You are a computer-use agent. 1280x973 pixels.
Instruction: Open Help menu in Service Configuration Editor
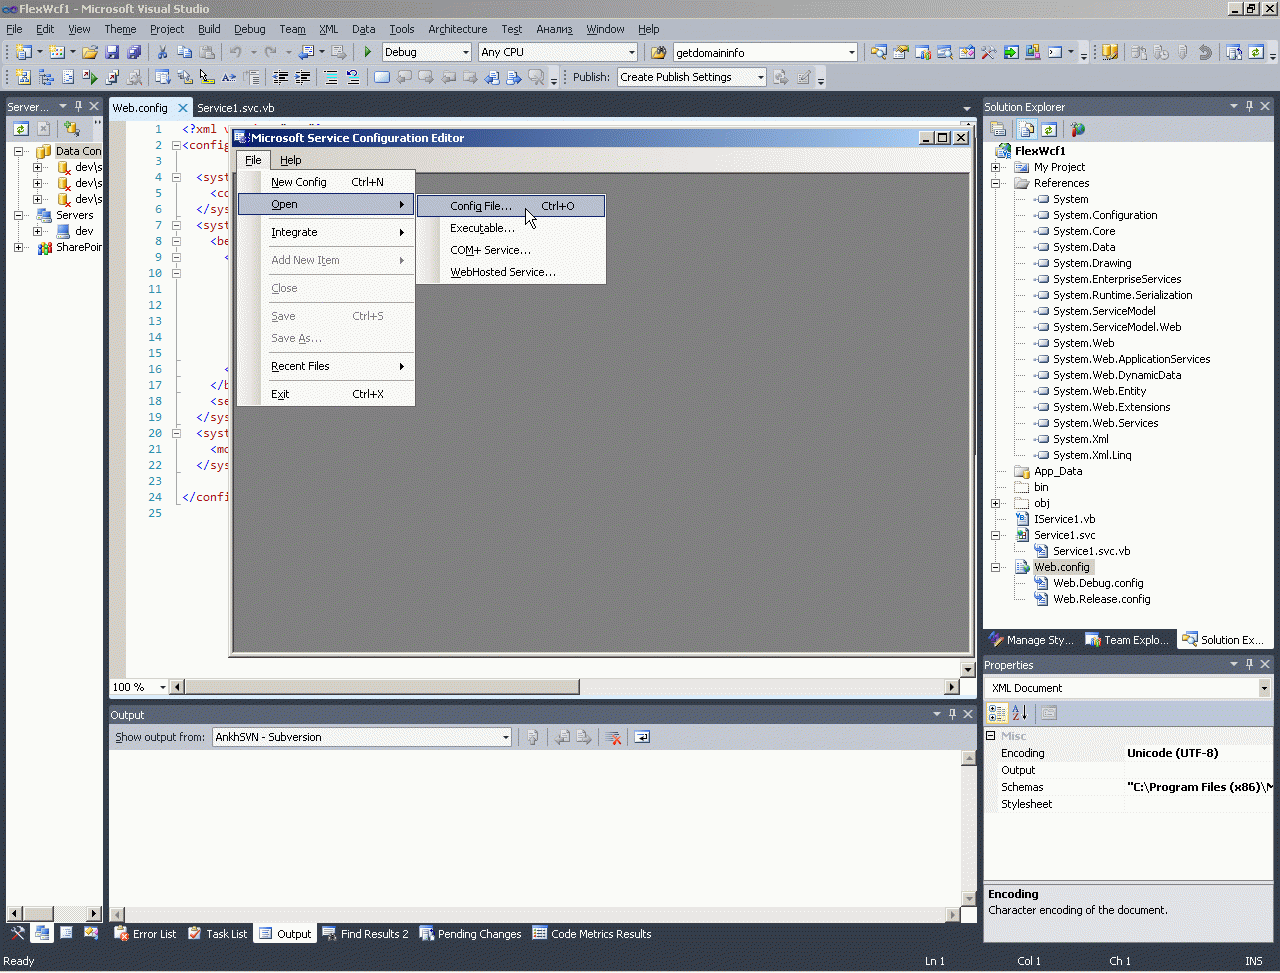(x=291, y=160)
